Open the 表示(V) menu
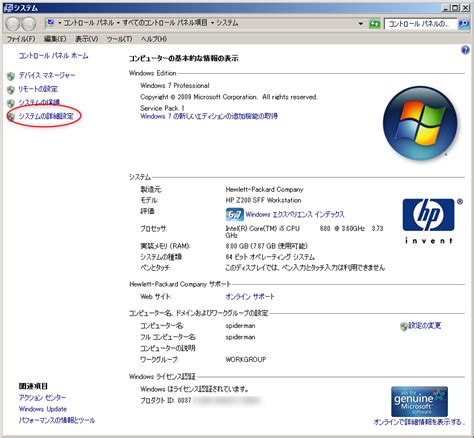 pyautogui.click(x=87, y=39)
